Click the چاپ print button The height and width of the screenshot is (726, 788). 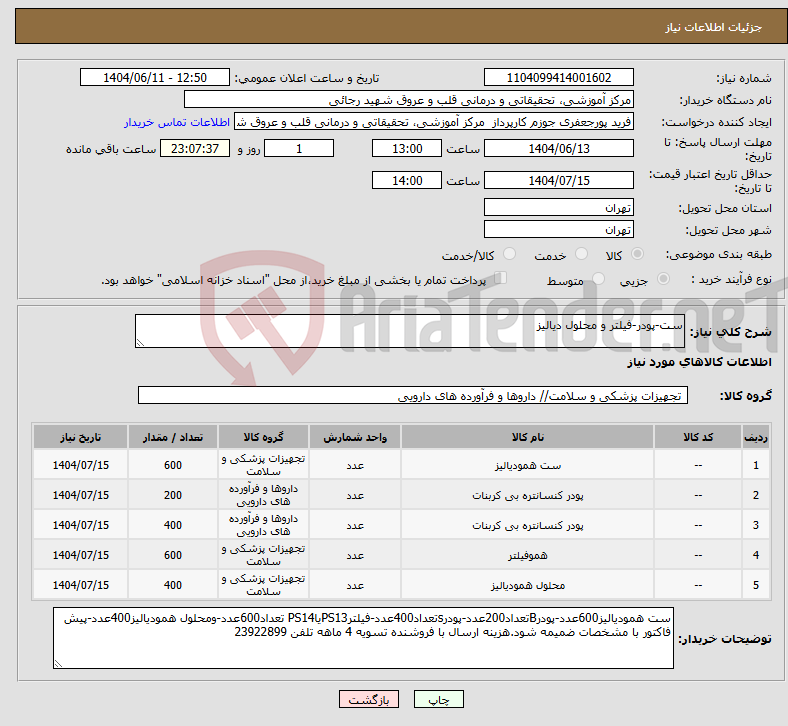(x=439, y=699)
